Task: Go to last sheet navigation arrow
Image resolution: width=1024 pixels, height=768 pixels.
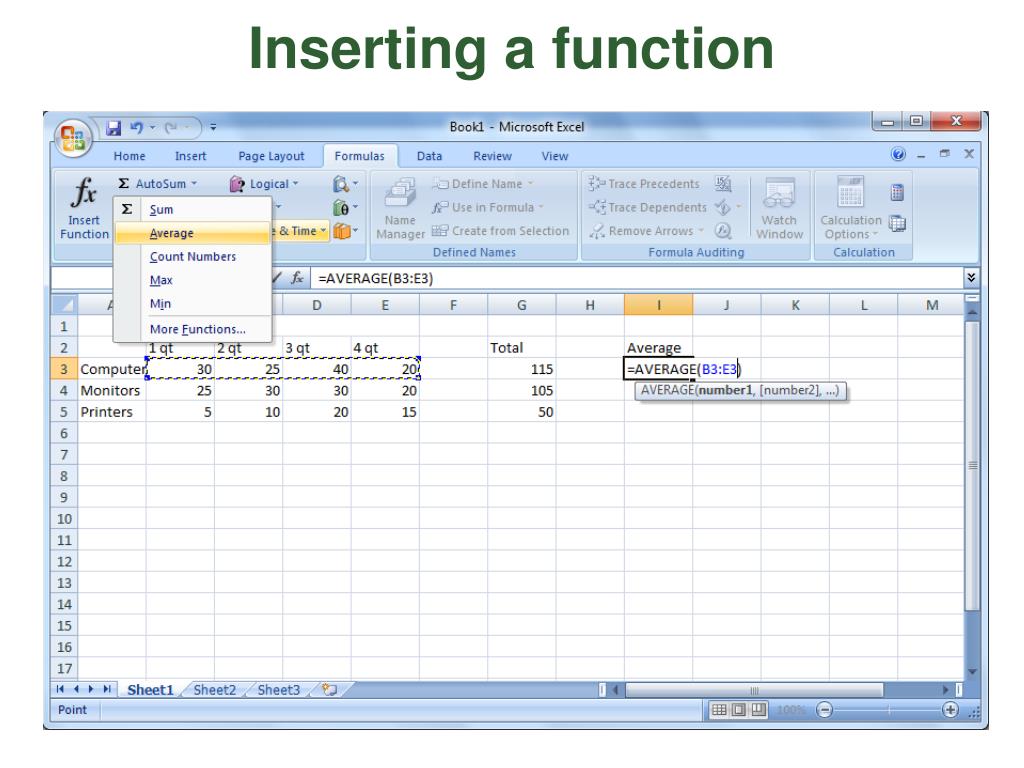Action: coord(106,689)
